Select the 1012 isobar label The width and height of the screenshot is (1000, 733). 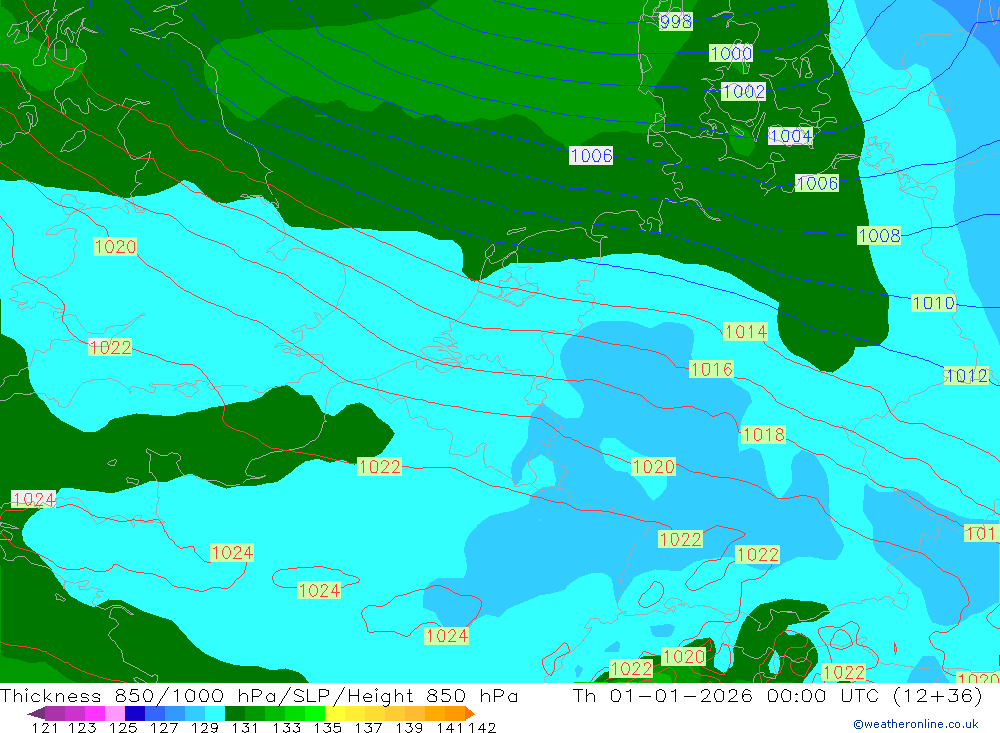pos(966,376)
